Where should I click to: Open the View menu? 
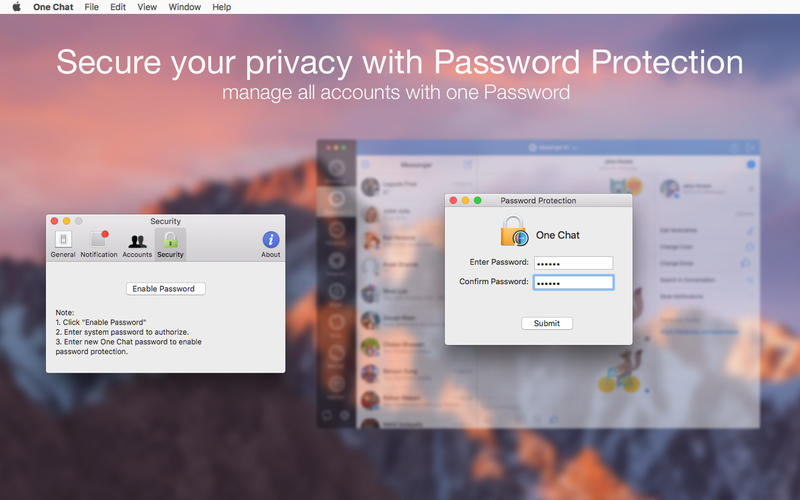pos(147,7)
